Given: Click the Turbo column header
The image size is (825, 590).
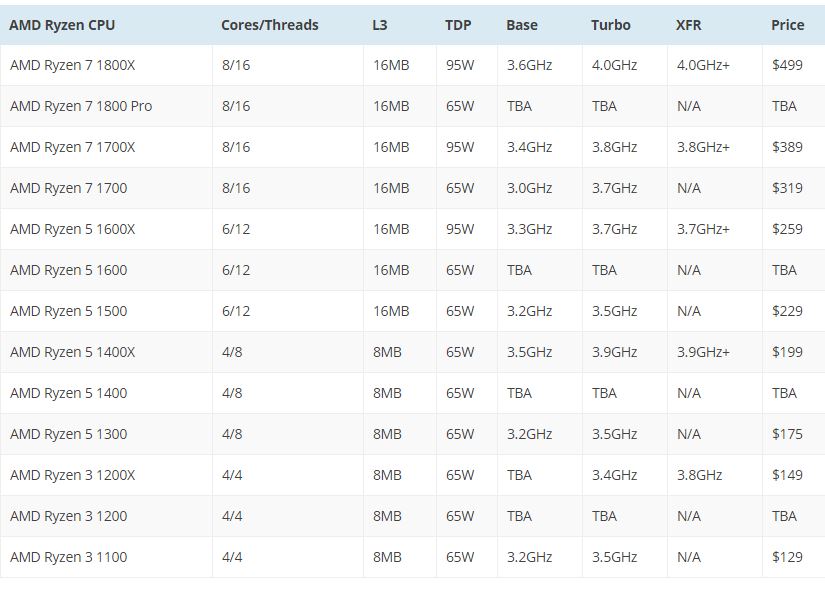Looking at the screenshot, I should click(x=610, y=25).
